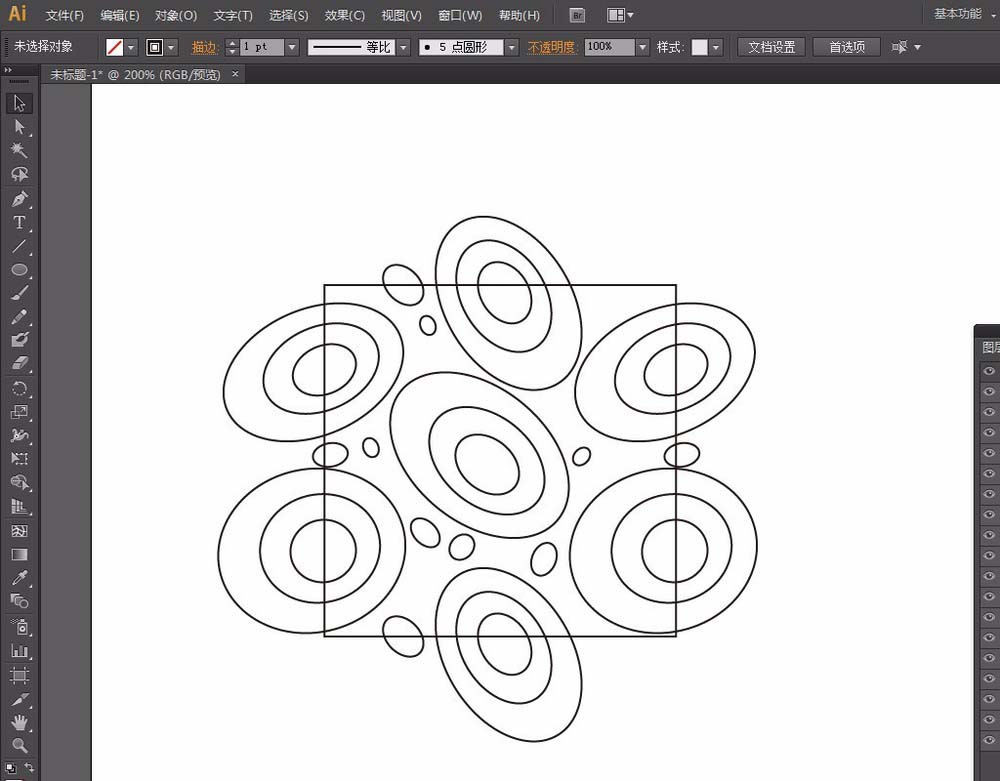Viewport: 1000px width, 781px height.
Task: Select the Artboard tool
Action: click(x=19, y=675)
